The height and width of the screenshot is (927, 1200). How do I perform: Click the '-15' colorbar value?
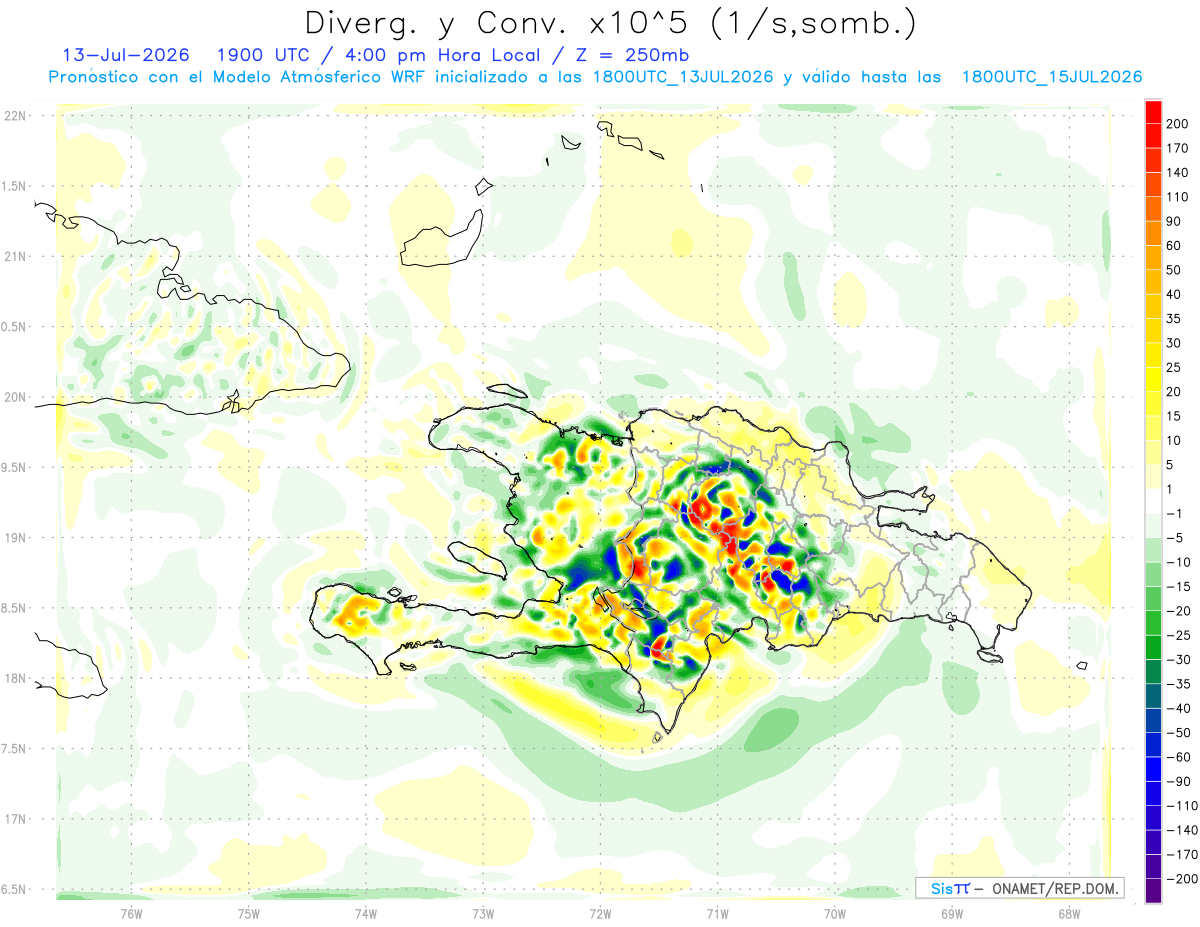(1177, 586)
